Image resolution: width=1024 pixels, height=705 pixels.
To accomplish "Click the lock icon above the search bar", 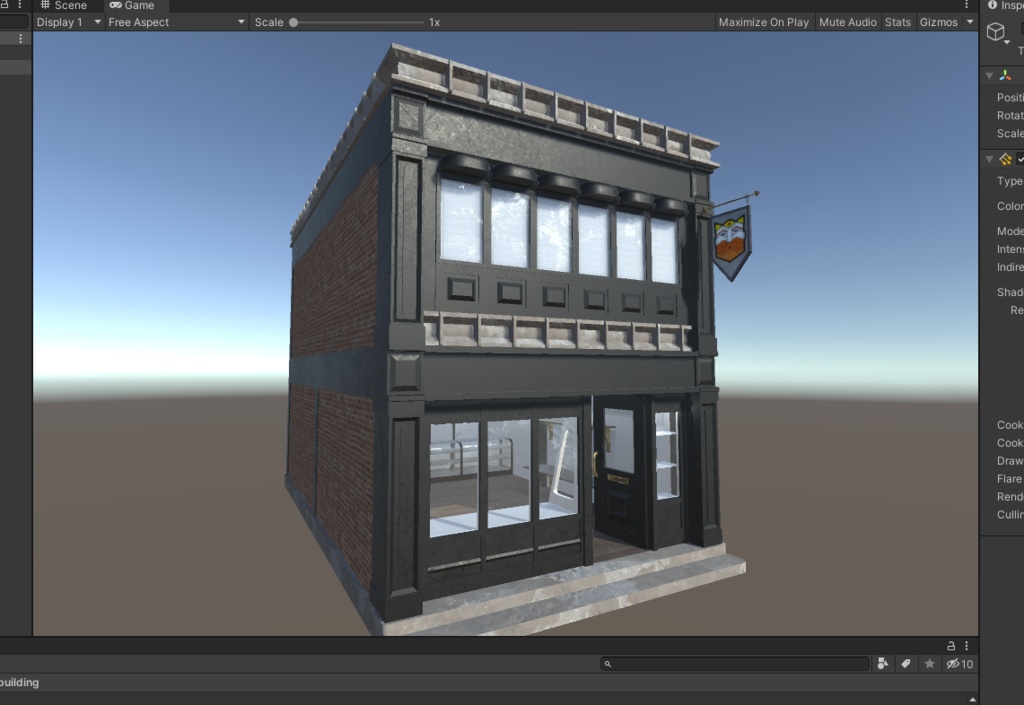I will 951,644.
